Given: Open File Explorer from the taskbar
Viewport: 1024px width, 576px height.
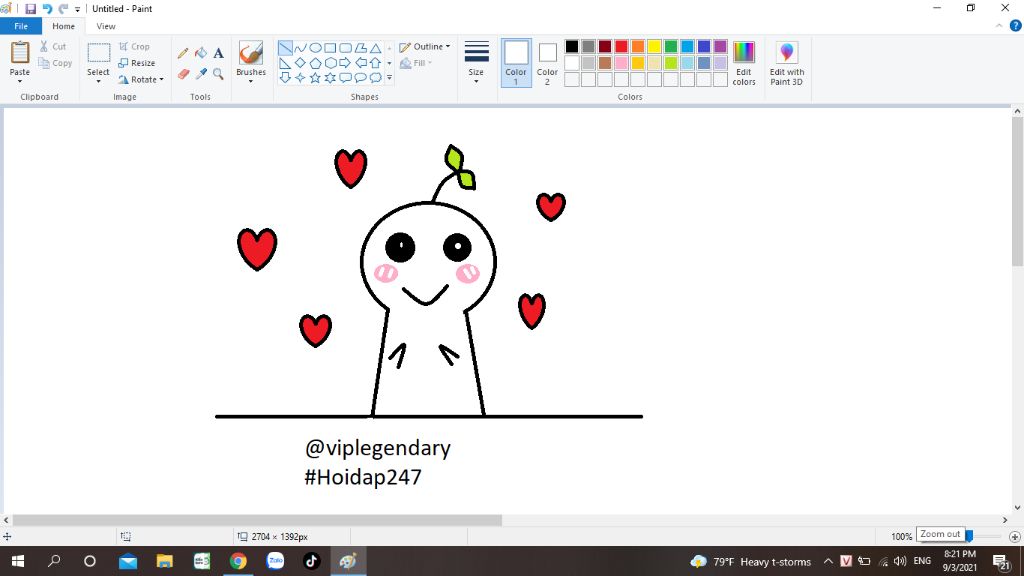Looking at the screenshot, I should click(x=165, y=561).
